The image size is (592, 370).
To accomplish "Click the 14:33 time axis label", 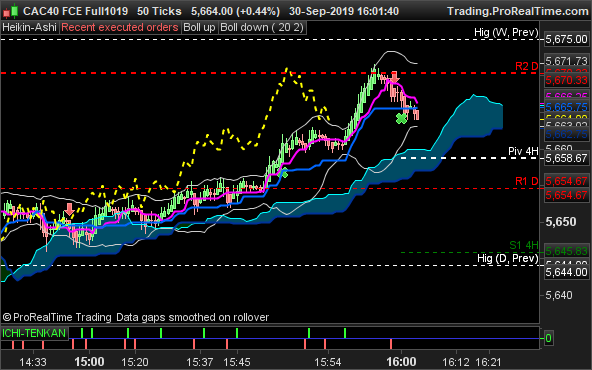I will tap(33, 362).
